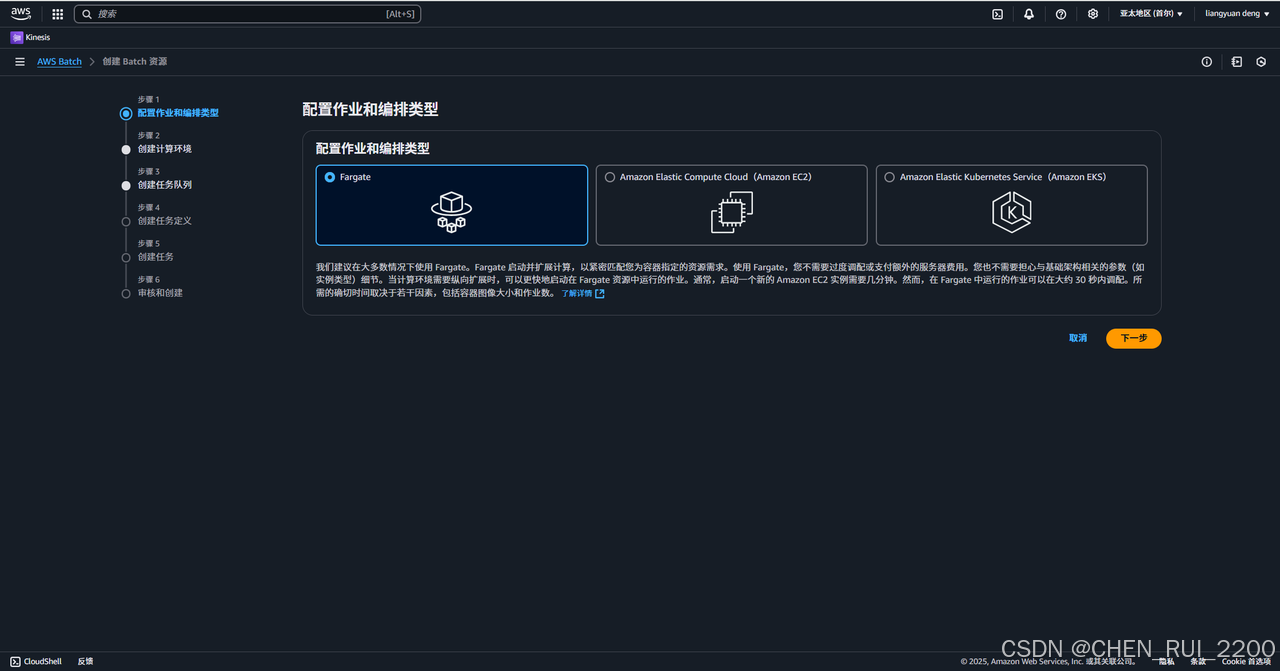Click the 配置作业和编排类型 page heading

point(370,109)
